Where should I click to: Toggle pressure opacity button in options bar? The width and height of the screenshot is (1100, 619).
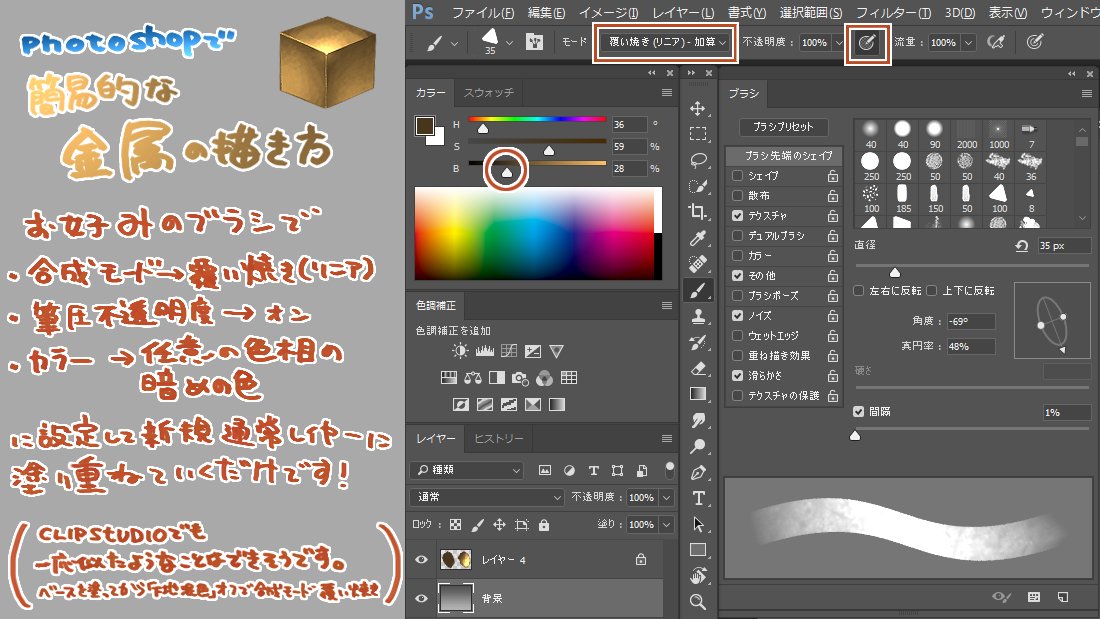pos(867,43)
